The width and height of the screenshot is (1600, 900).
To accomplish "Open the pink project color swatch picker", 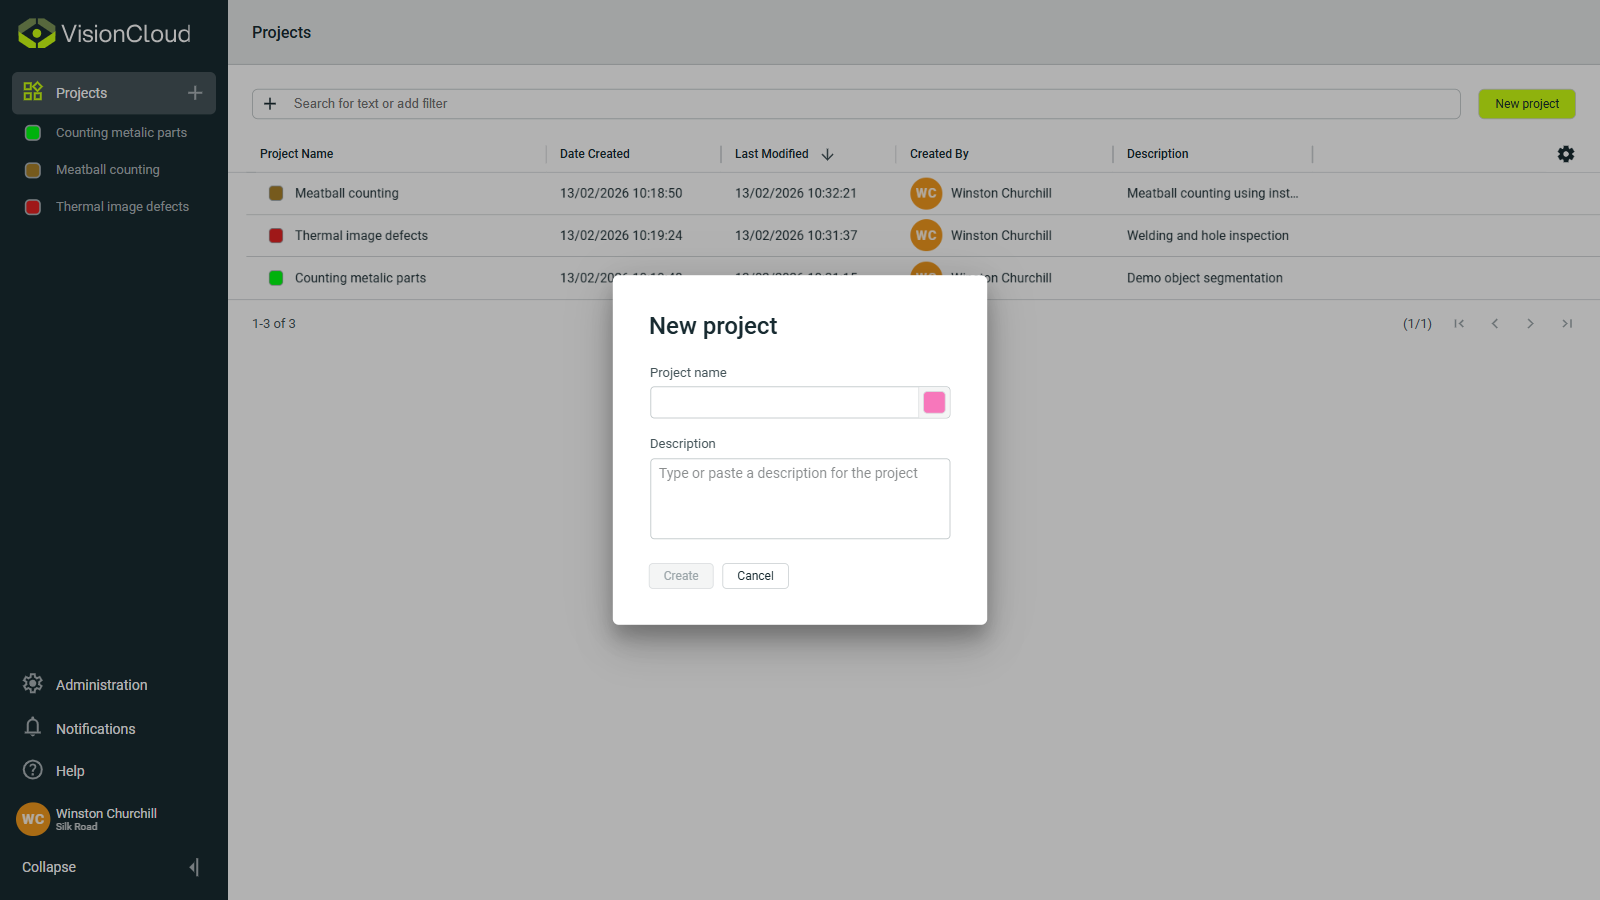I will tap(933, 402).
